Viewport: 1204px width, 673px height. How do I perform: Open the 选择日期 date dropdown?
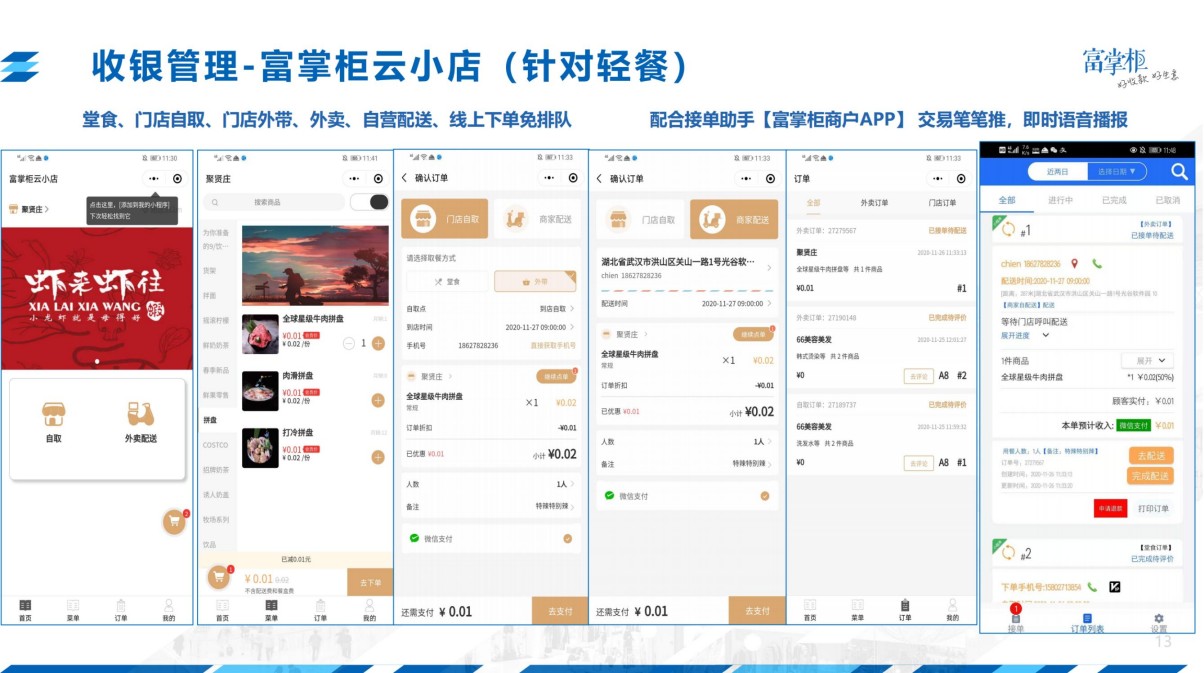pos(1115,171)
